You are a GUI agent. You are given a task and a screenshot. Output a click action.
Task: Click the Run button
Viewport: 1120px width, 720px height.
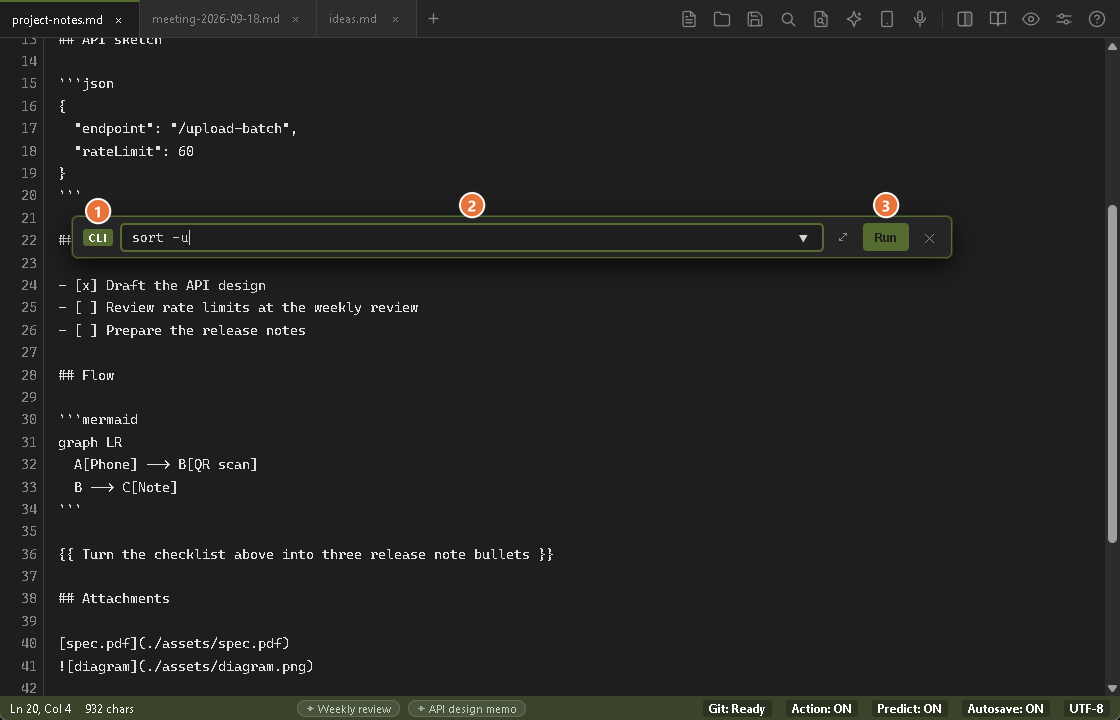pyautogui.click(x=885, y=237)
